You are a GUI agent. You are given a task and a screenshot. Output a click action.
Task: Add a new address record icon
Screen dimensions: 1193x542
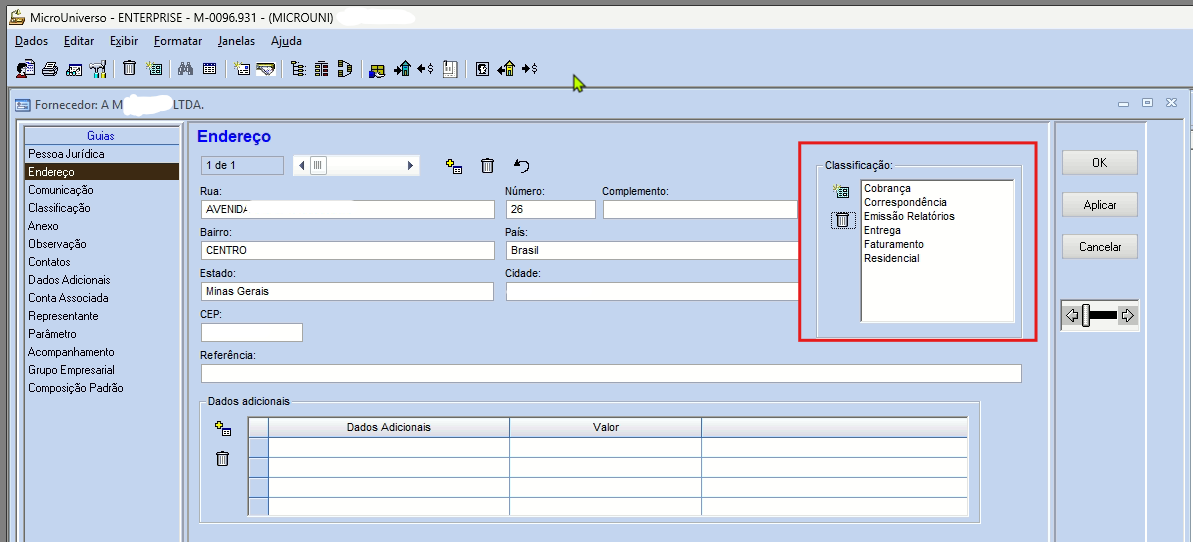[454, 166]
